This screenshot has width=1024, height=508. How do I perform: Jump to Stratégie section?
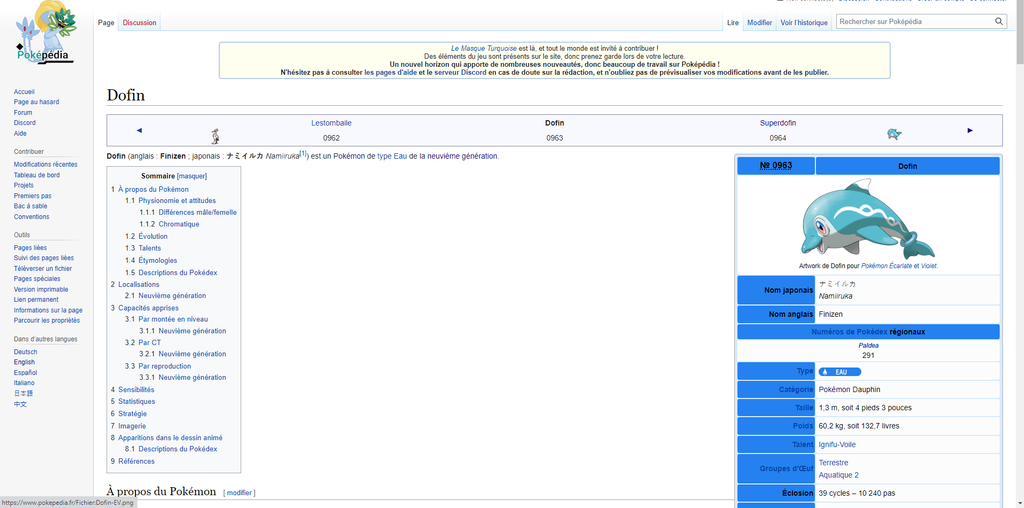133,414
